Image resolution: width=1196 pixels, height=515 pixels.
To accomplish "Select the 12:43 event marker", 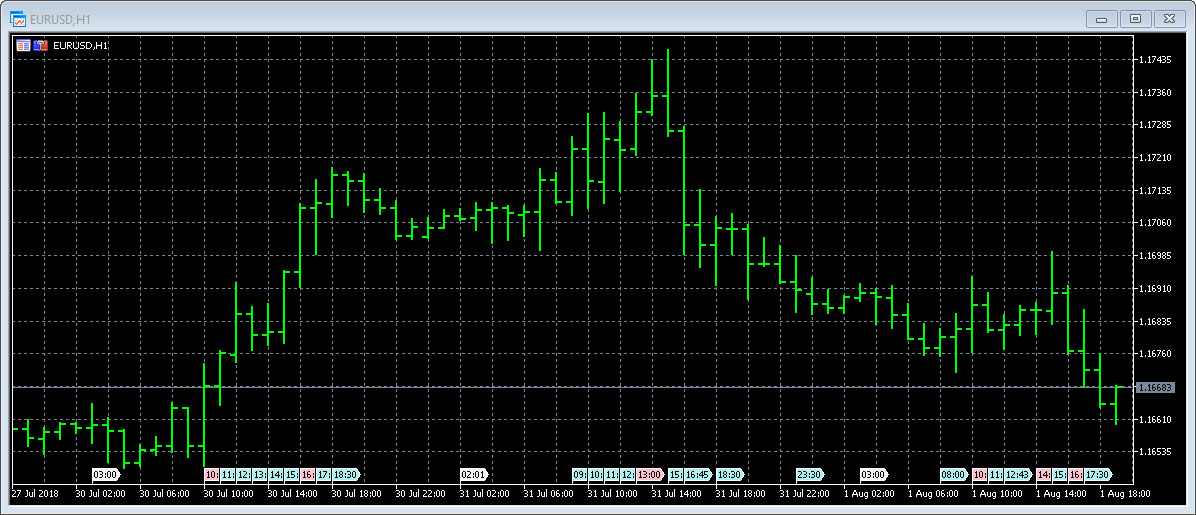I will coord(1018,475).
